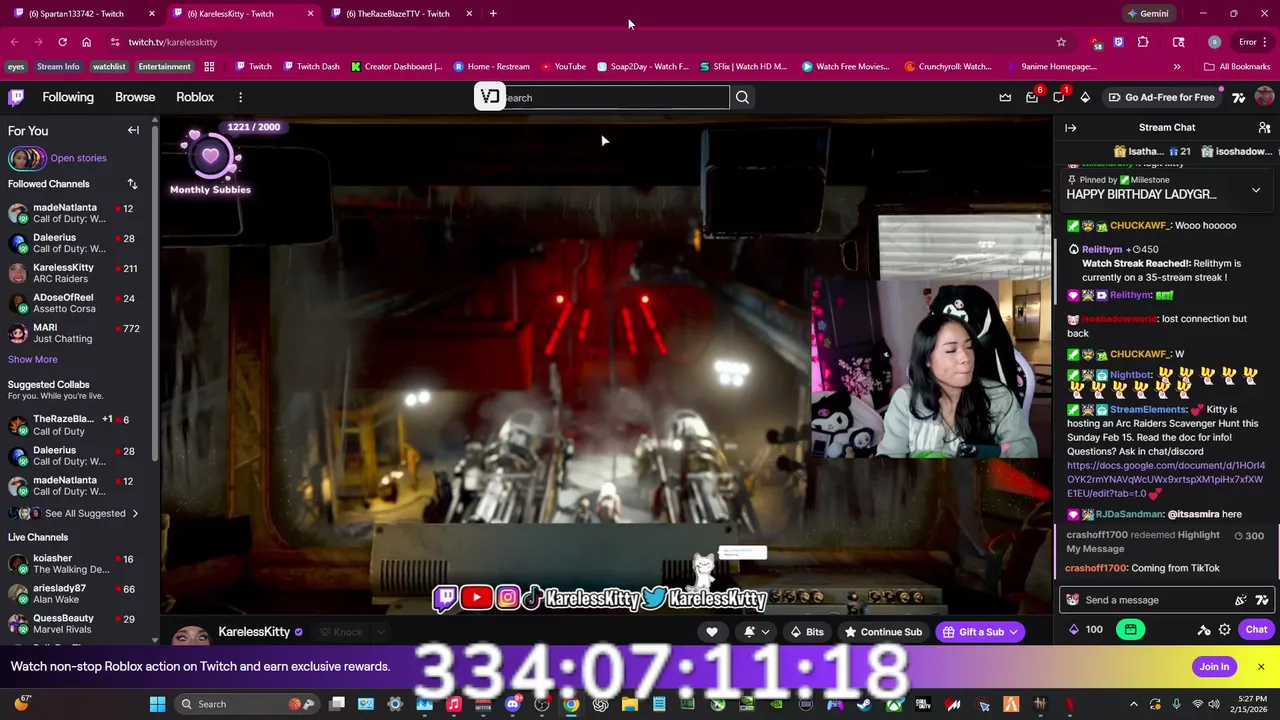Open ADoseOfReel Assetto Corsa channel

point(77,303)
